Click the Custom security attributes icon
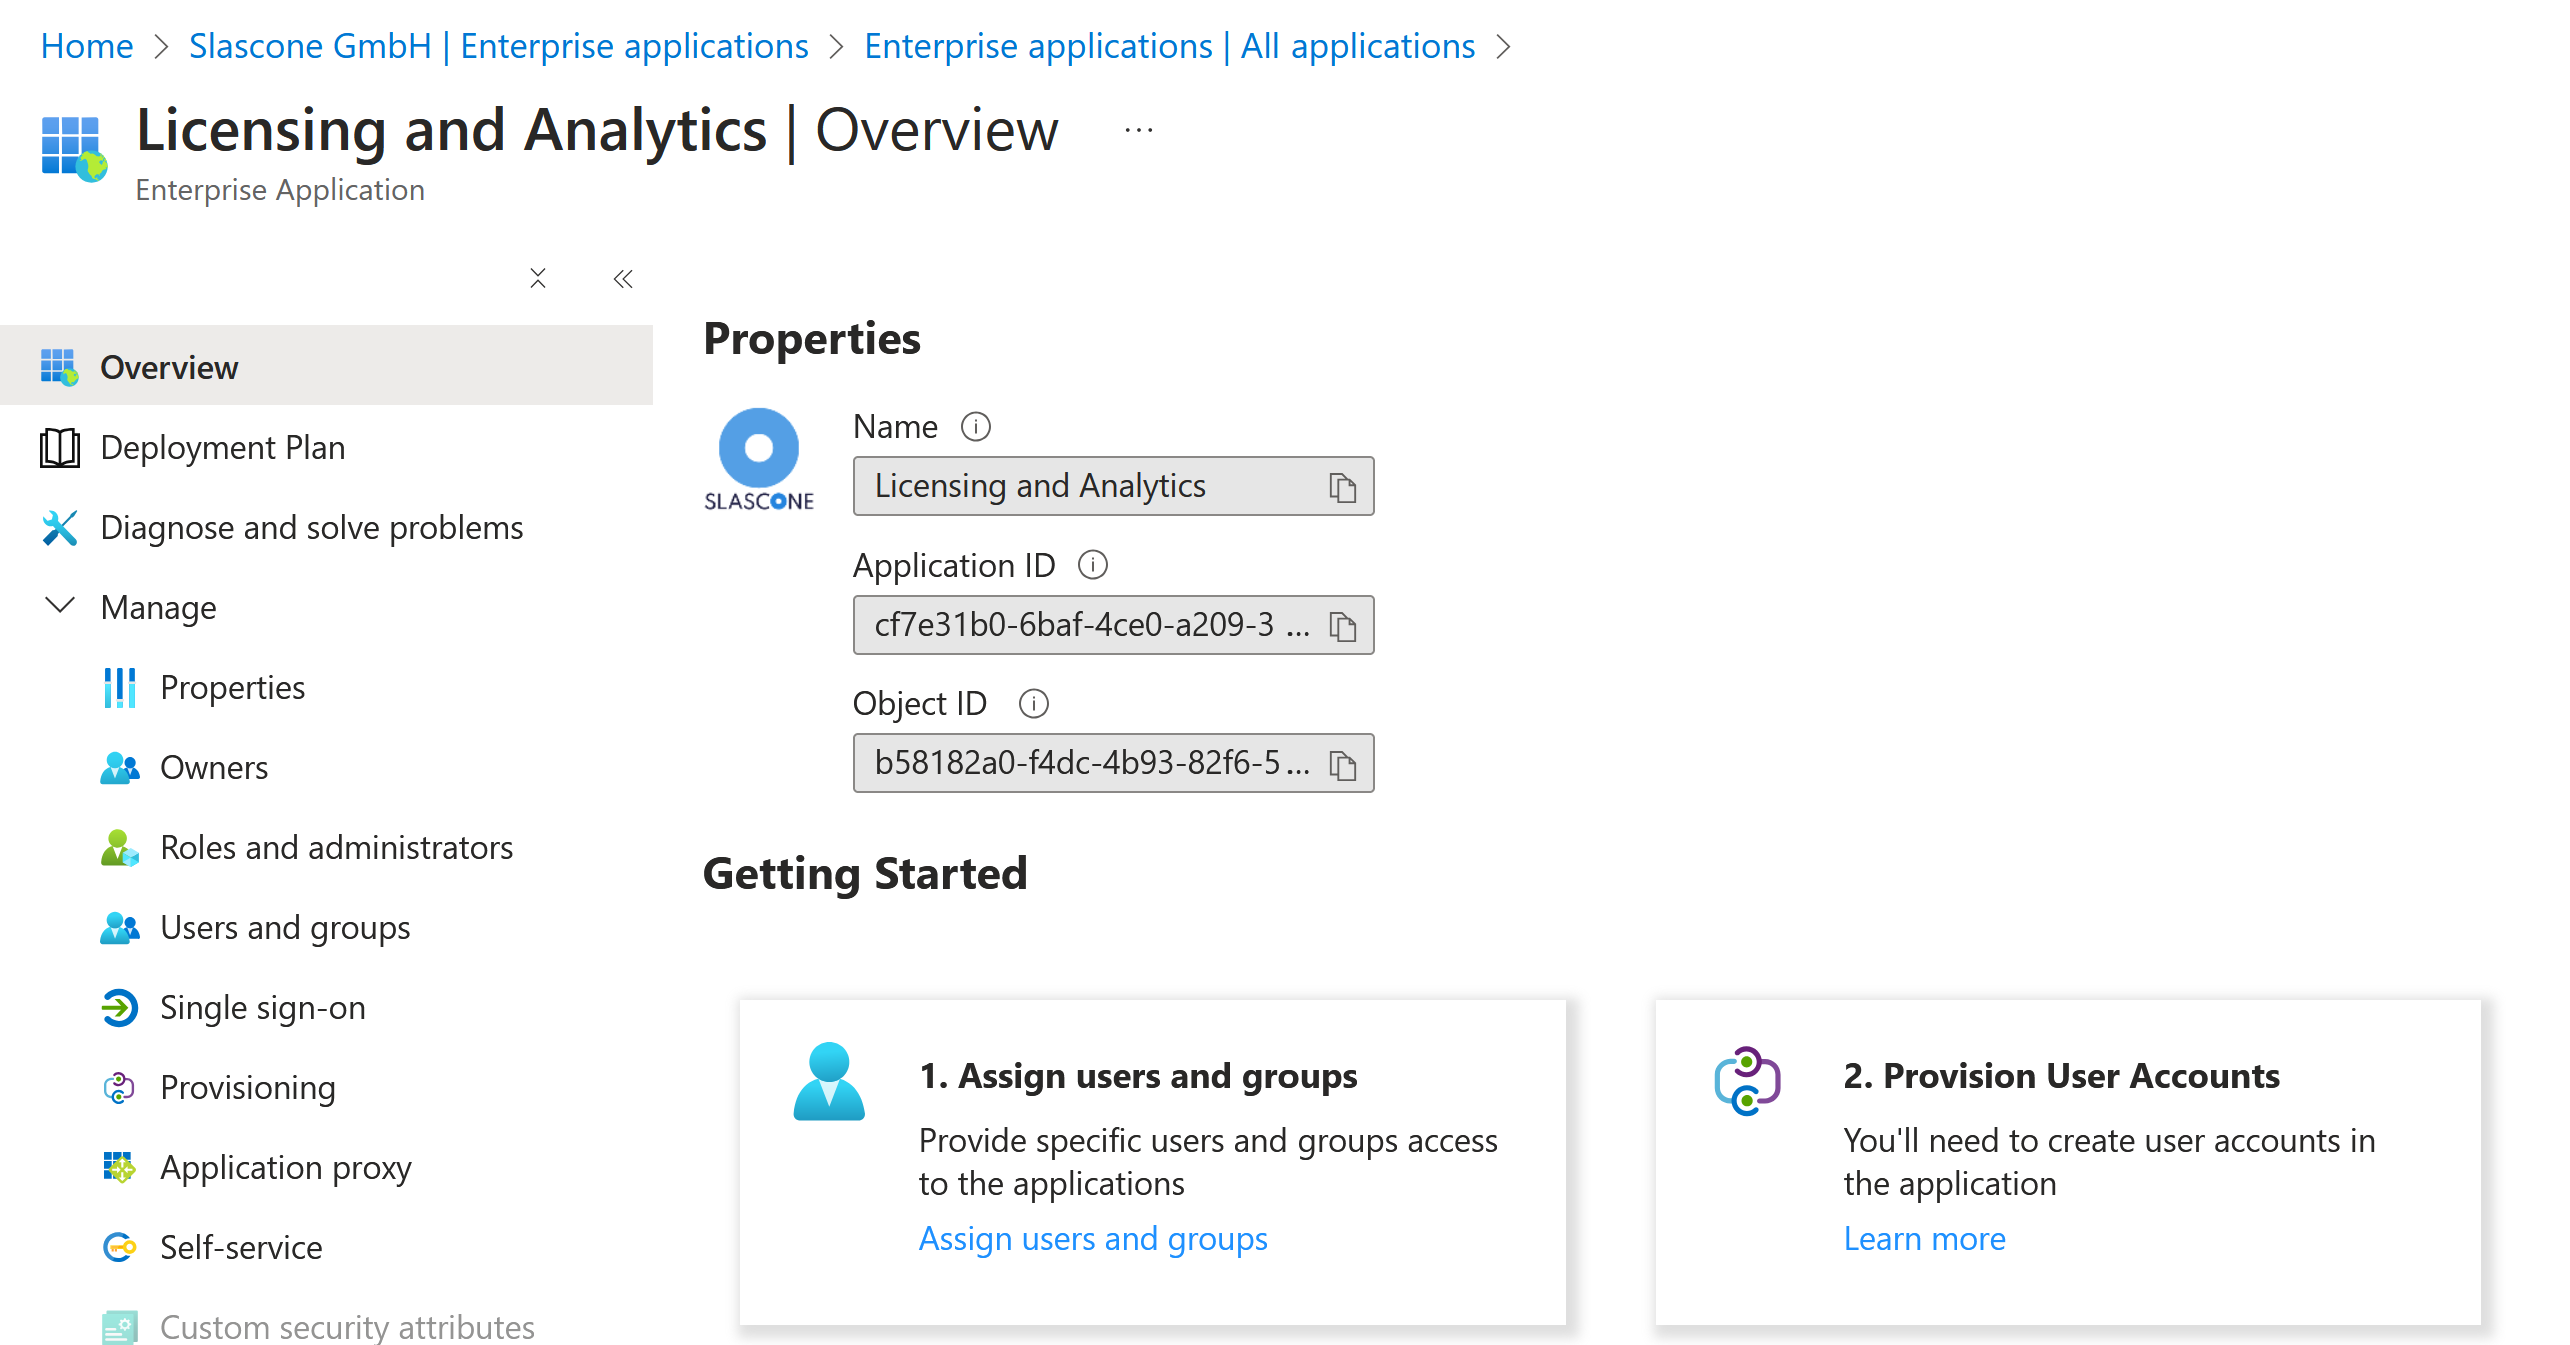 pos(119,1327)
